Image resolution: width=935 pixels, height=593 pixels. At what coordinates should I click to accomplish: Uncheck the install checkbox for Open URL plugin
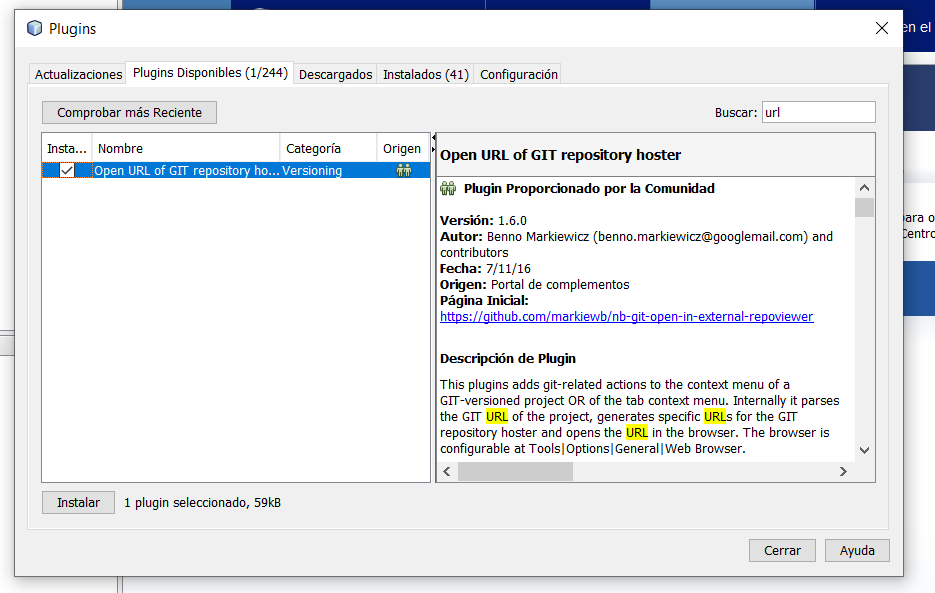(x=67, y=171)
